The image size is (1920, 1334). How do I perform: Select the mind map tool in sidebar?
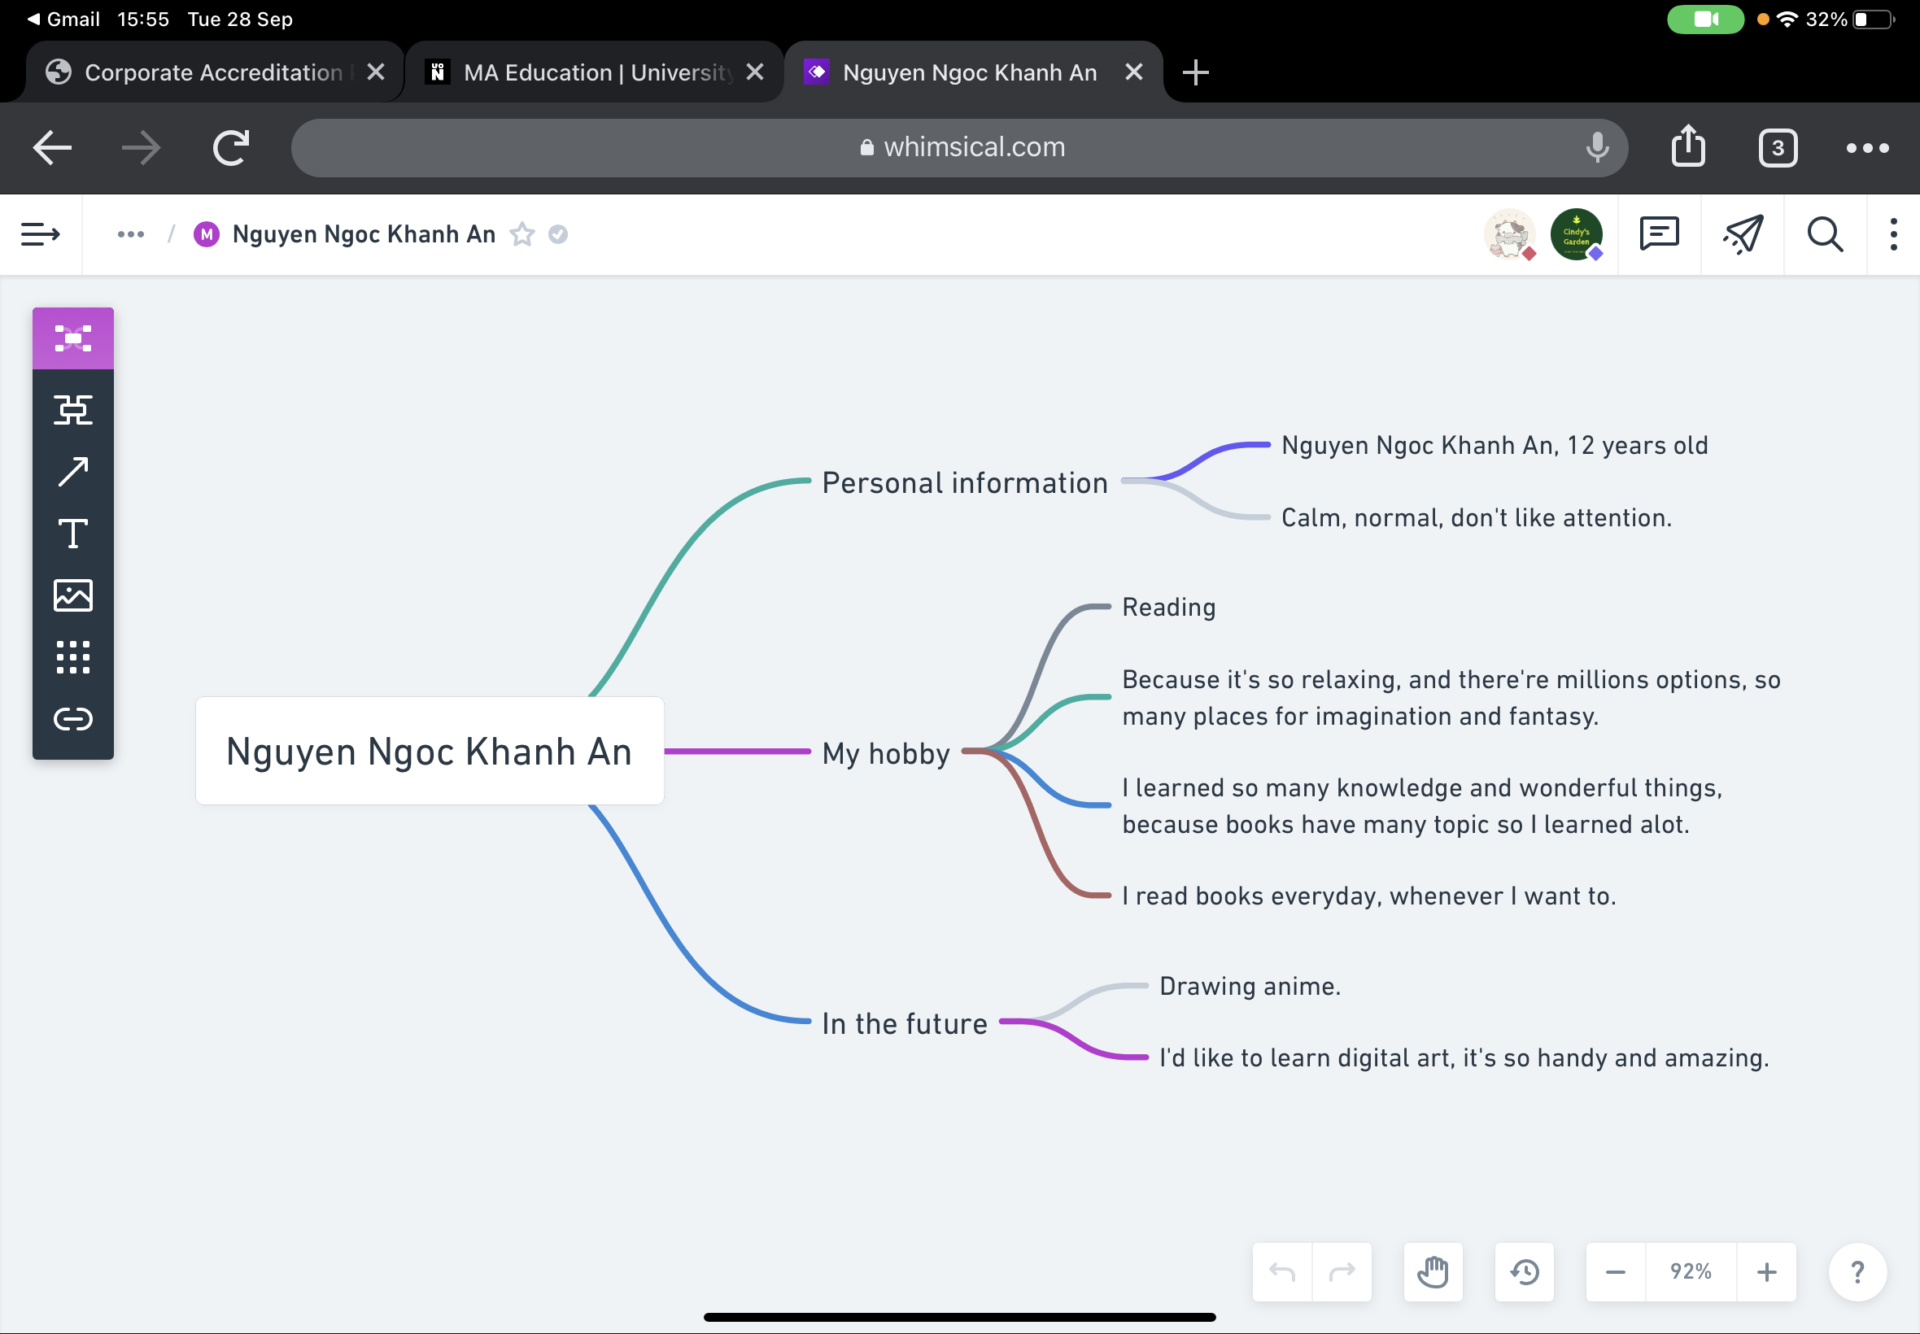coord(73,339)
